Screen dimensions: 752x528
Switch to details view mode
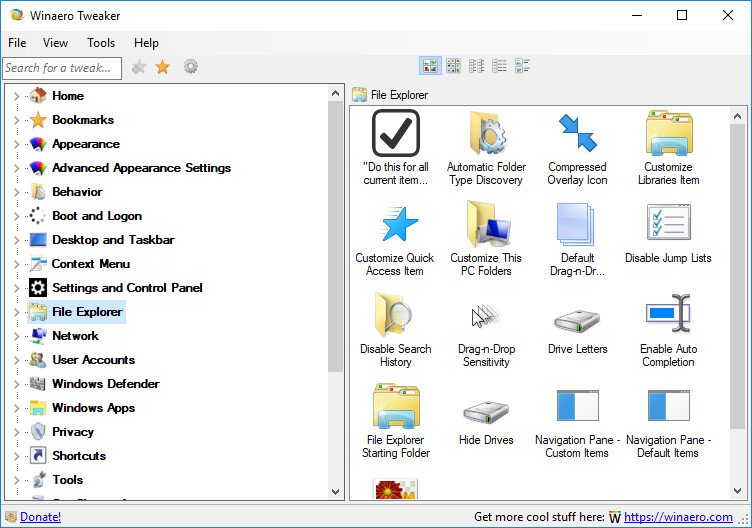(x=522, y=66)
